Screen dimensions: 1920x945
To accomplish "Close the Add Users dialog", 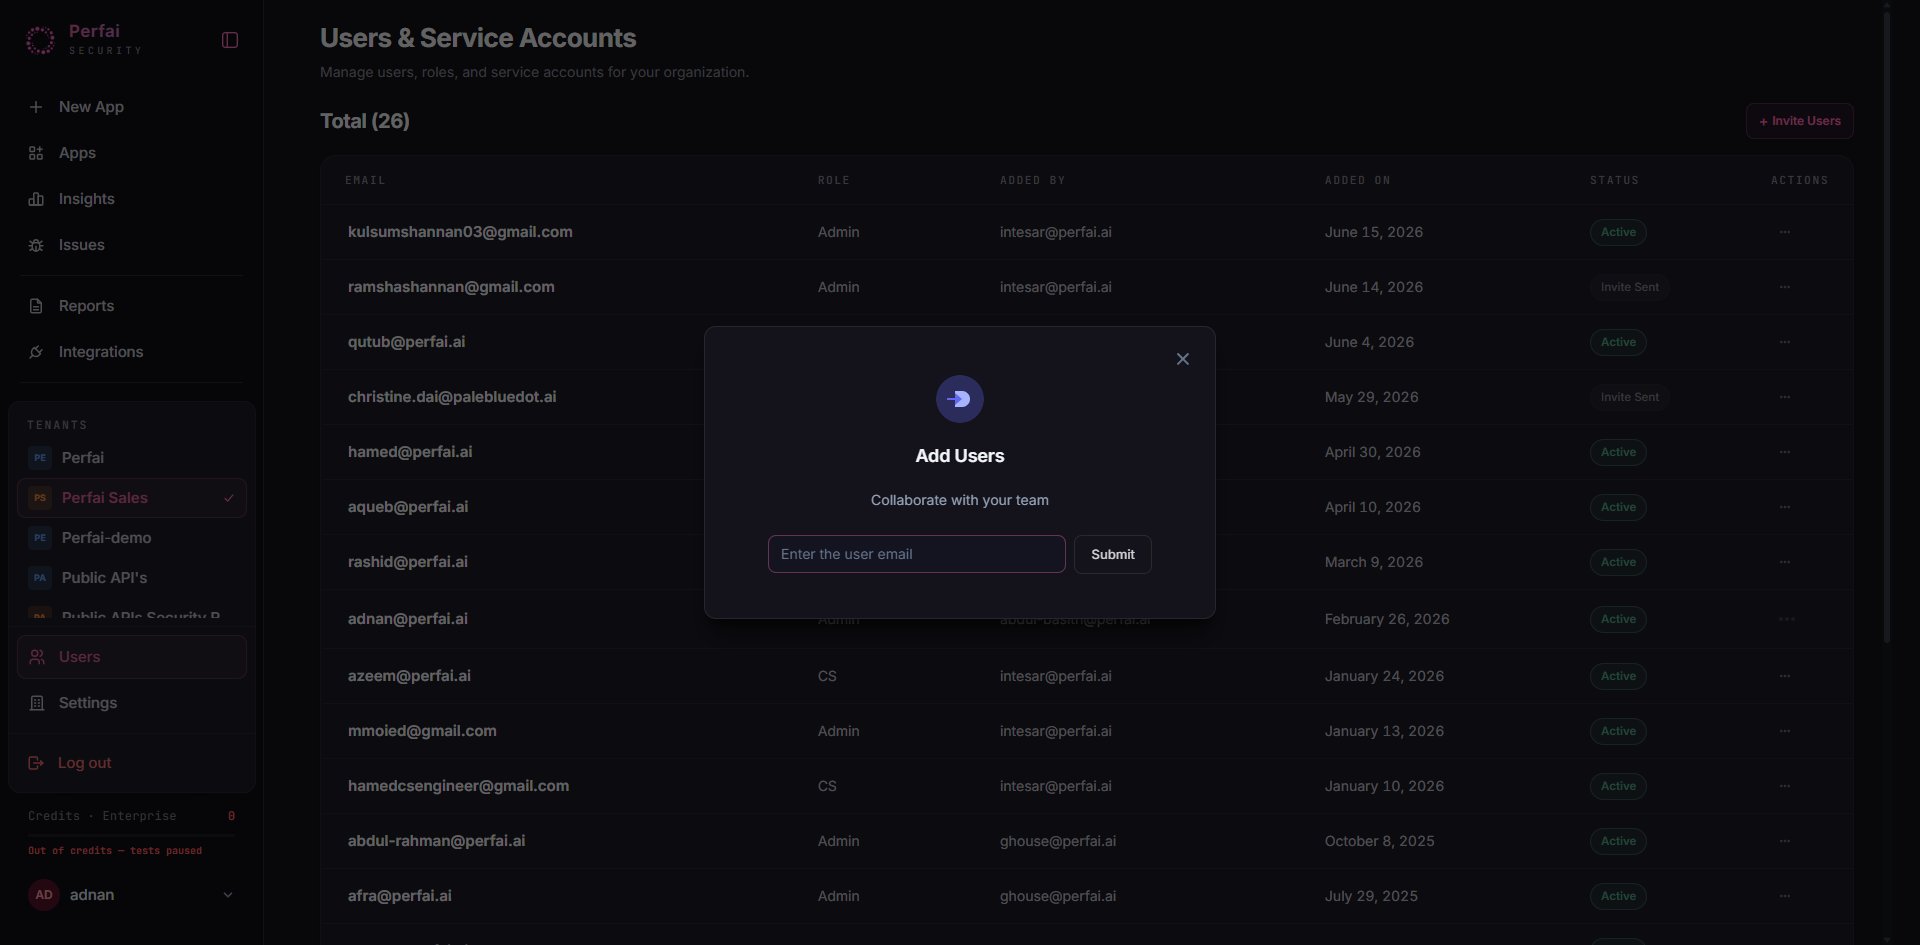I will click(x=1183, y=359).
